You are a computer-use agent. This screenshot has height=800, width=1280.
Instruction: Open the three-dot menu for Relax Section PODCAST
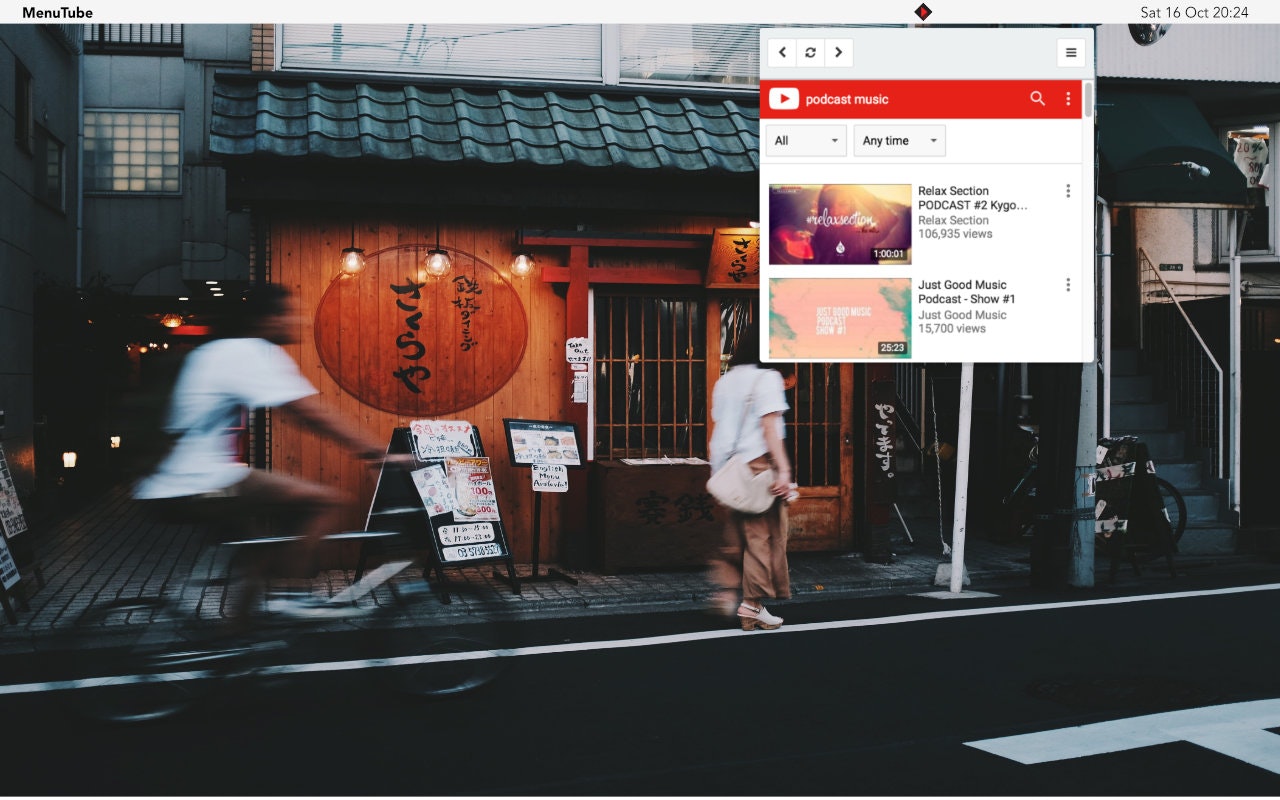point(1067,190)
